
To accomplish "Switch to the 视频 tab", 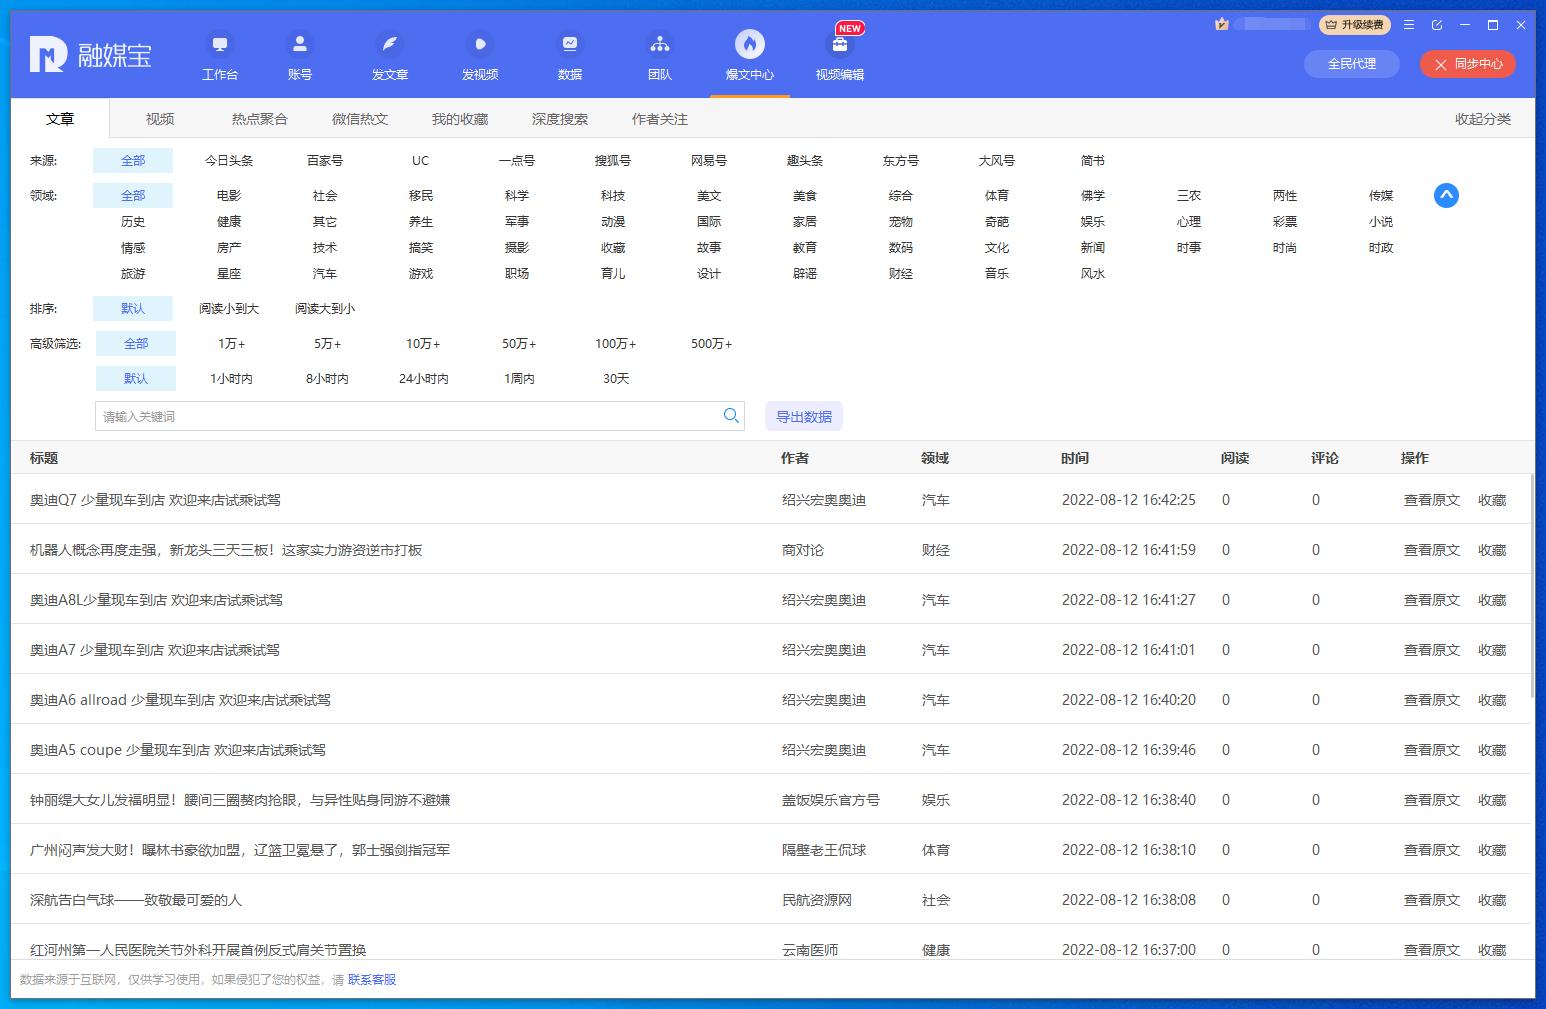I will click(160, 119).
